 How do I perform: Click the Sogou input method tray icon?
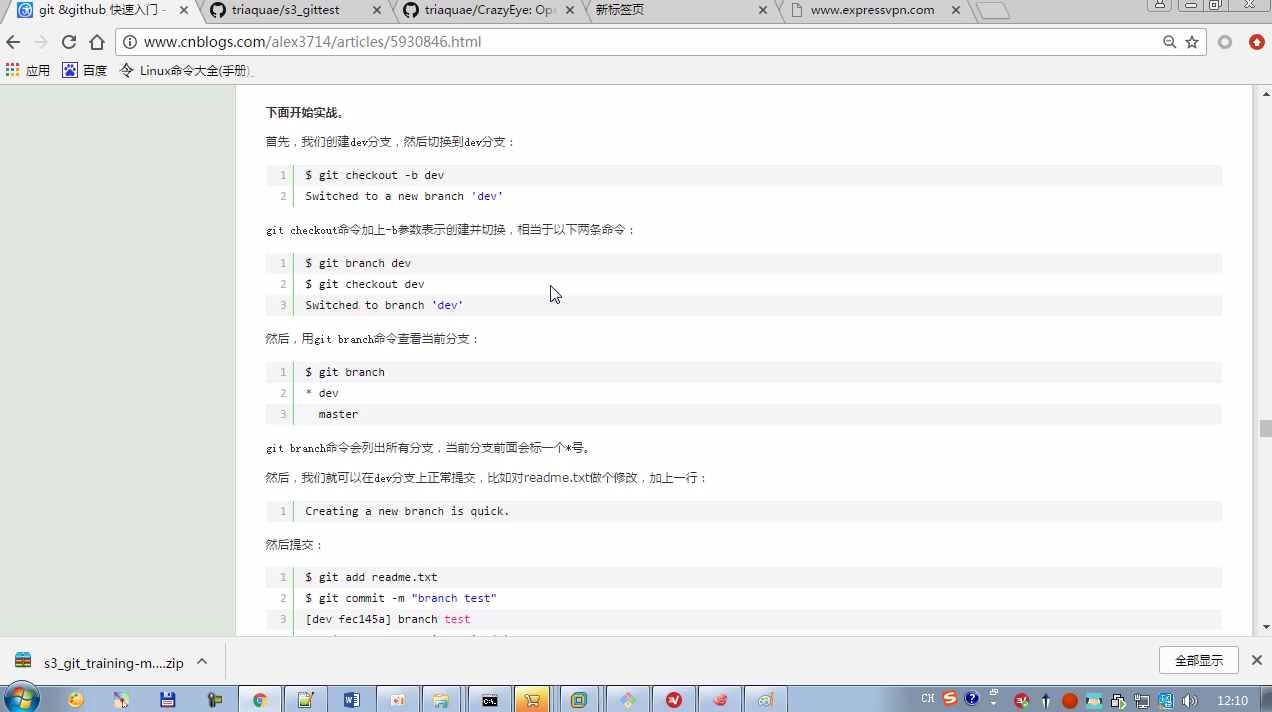[x=950, y=699]
